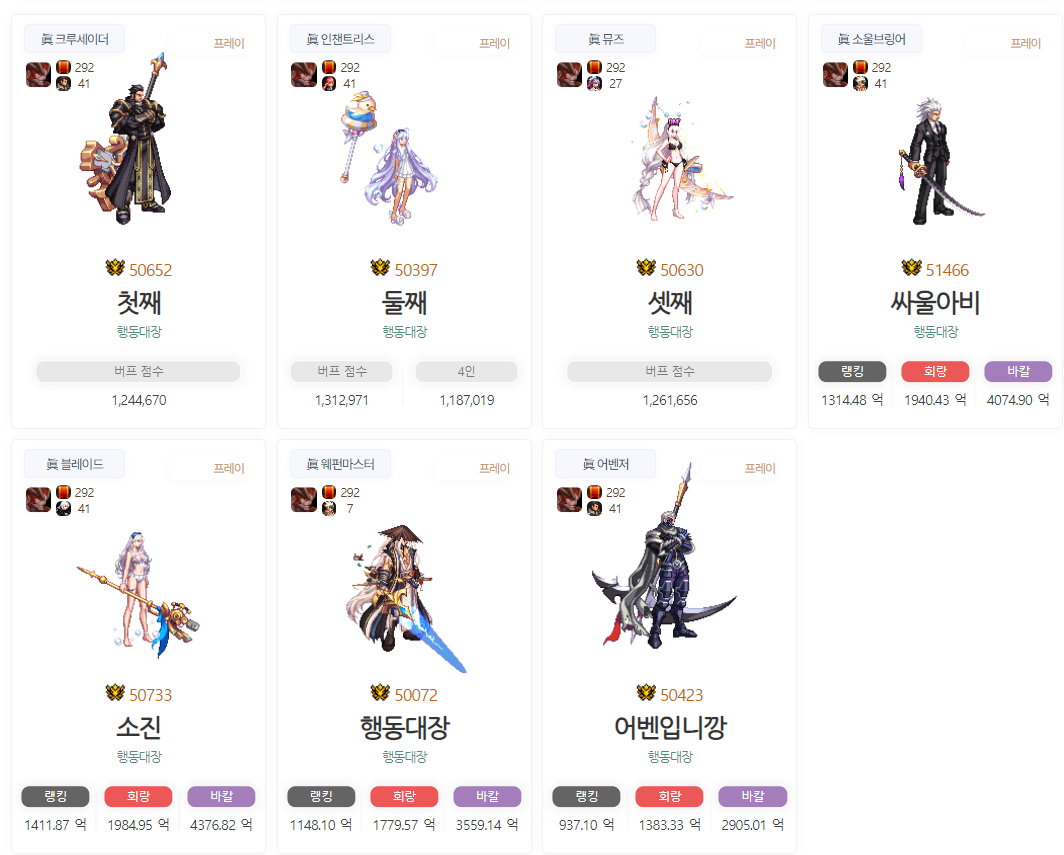This screenshot has width=1064, height=855.
Task: Click the fame crest icon beside 50423
Action: (x=646, y=693)
